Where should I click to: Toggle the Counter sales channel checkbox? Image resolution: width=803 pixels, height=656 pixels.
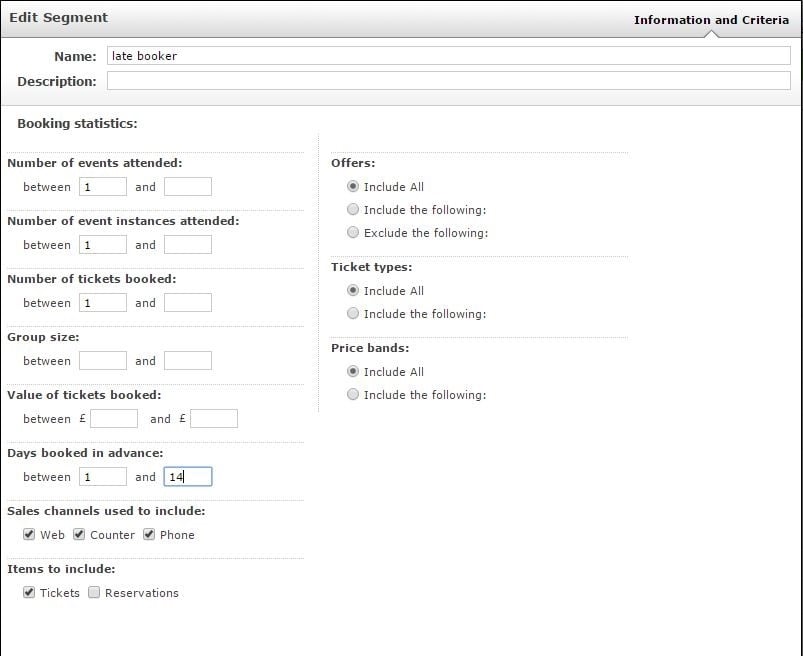click(x=78, y=534)
